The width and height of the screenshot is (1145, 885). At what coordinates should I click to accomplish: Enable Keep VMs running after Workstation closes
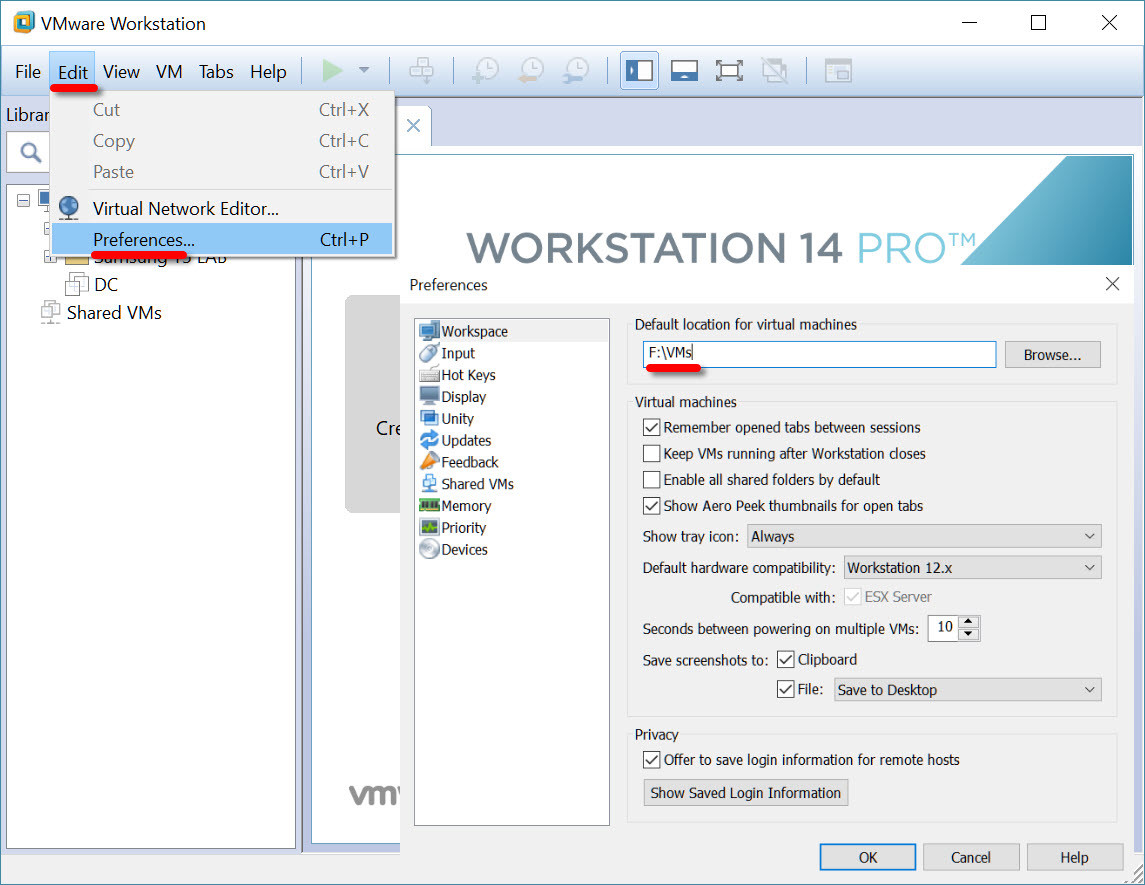[651, 453]
